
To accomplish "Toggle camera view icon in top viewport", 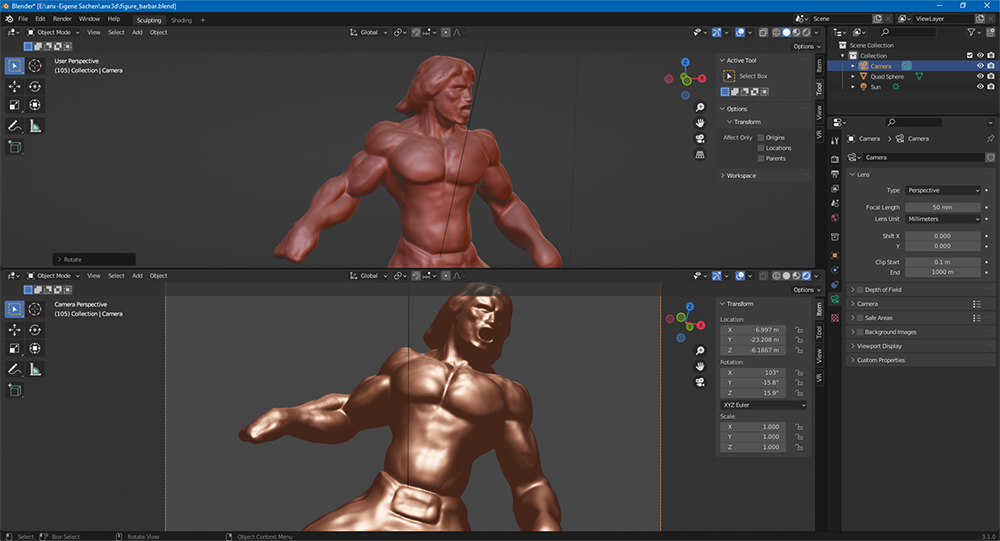I will click(x=701, y=138).
